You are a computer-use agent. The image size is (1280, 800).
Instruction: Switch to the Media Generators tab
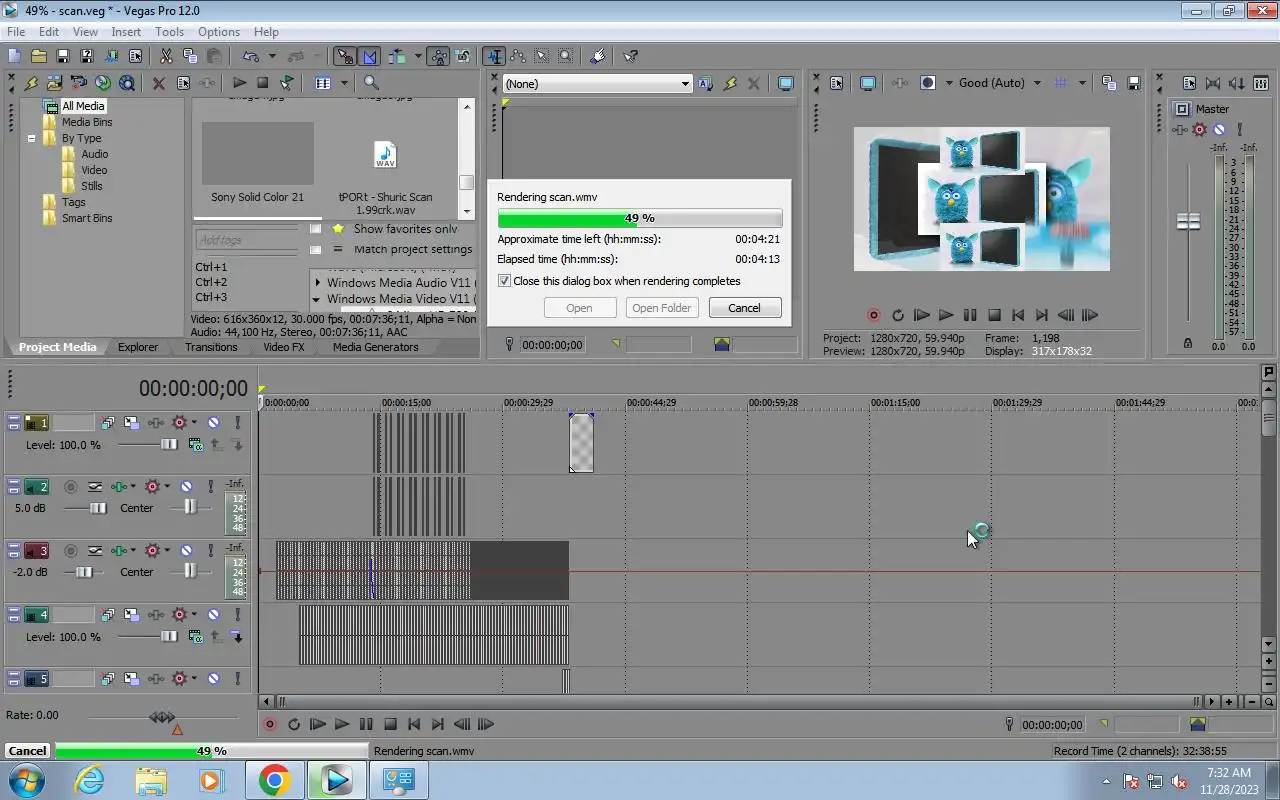[375, 347]
